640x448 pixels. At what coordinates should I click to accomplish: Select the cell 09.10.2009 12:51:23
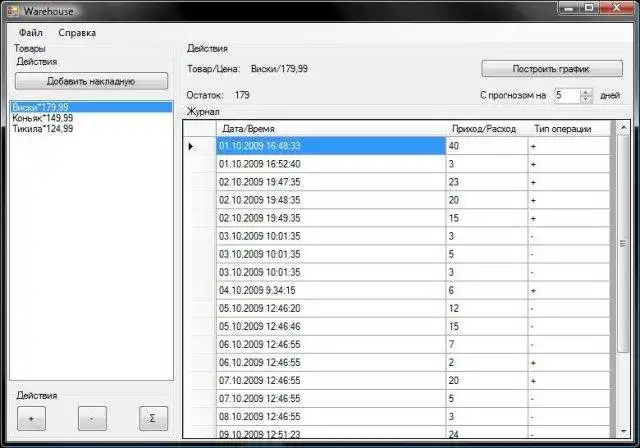tap(331, 432)
